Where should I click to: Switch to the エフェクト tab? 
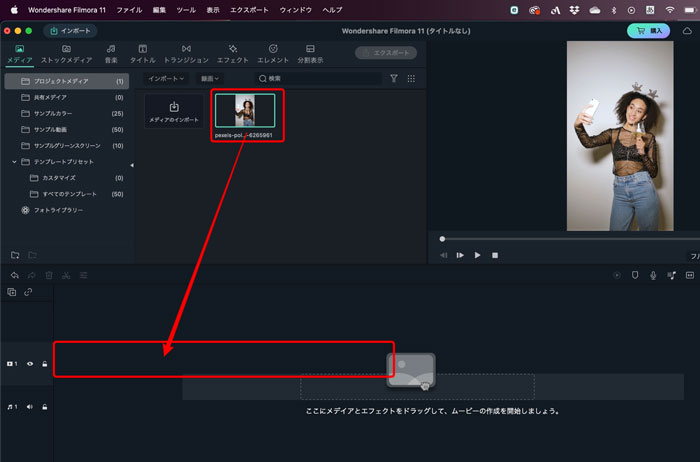point(233,54)
